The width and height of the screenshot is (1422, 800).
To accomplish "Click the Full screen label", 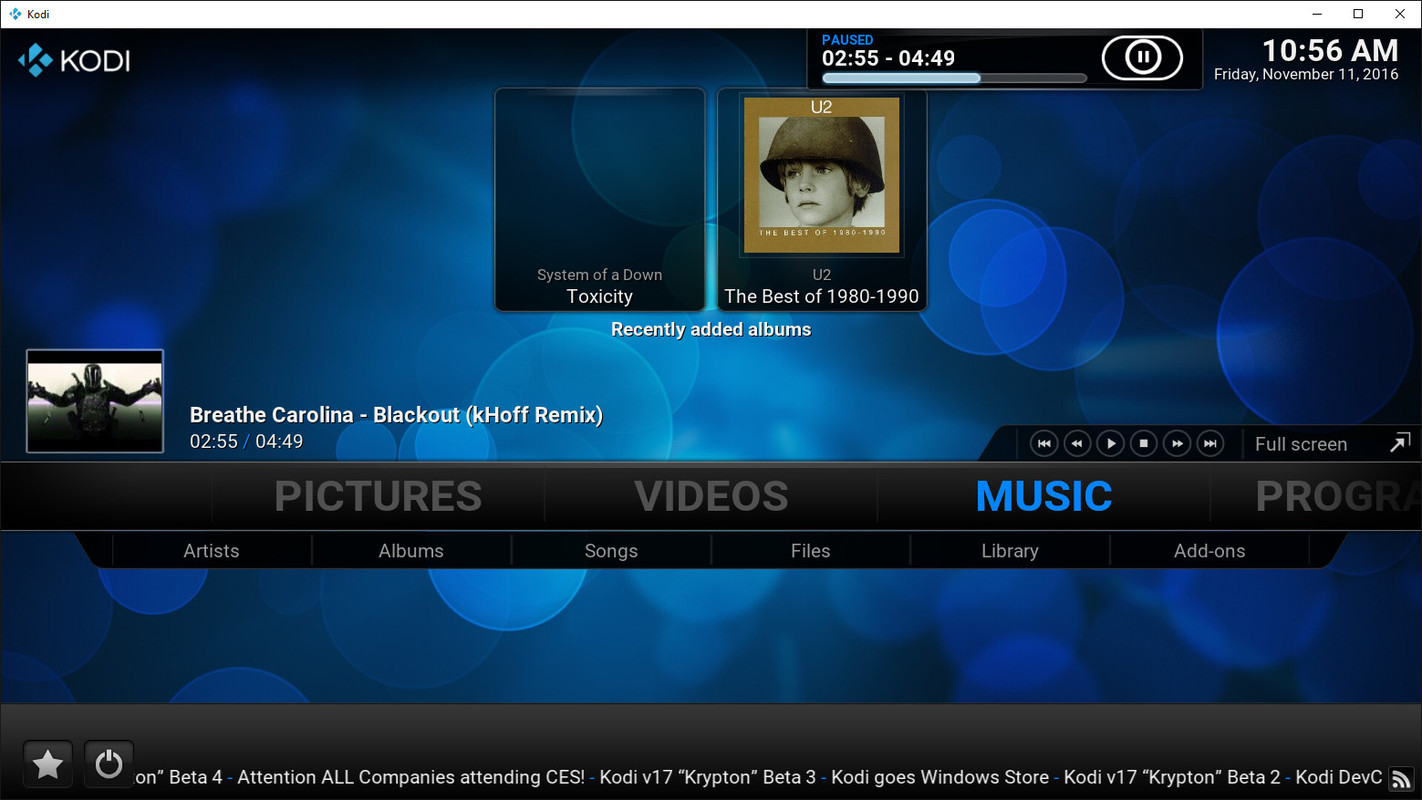I will click(x=1301, y=444).
